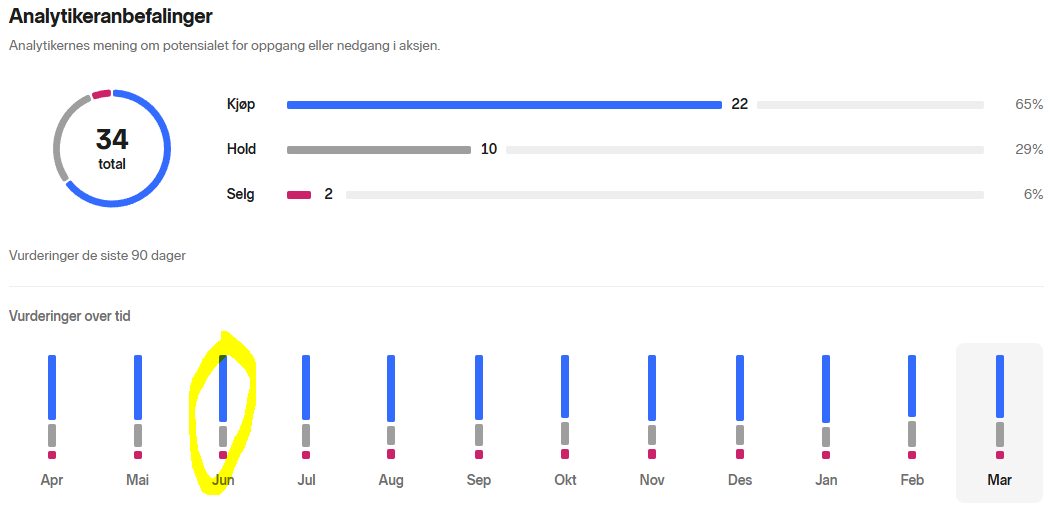Click the gray Hold progress bar
This screenshot has height=505, width=1053.
click(x=379, y=150)
